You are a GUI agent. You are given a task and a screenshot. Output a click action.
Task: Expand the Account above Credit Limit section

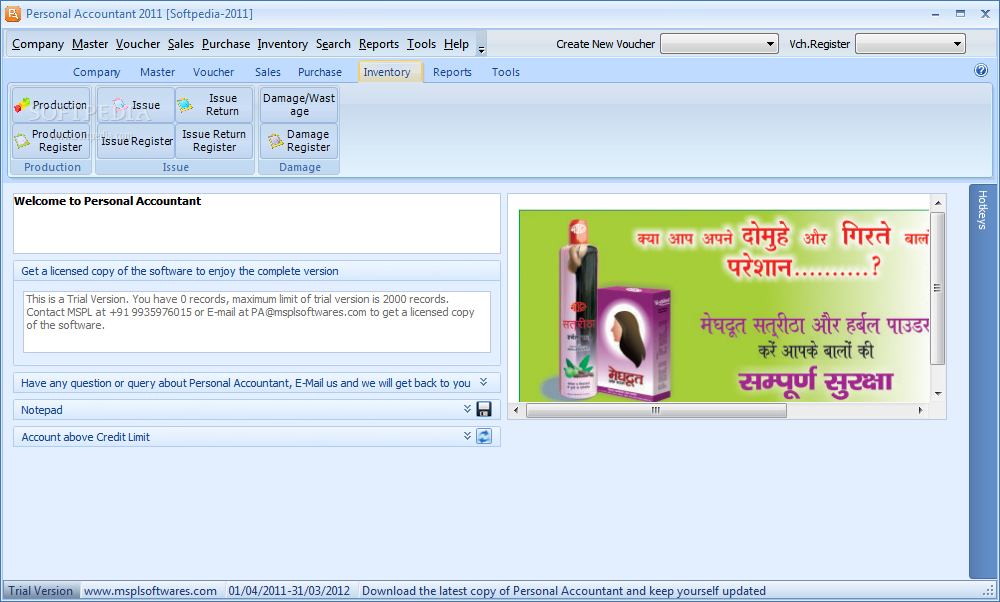tap(467, 436)
